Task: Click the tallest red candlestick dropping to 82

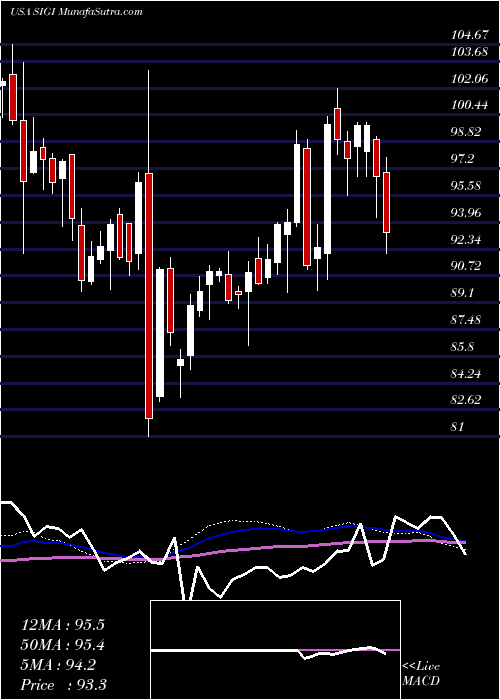Action: pos(149,296)
